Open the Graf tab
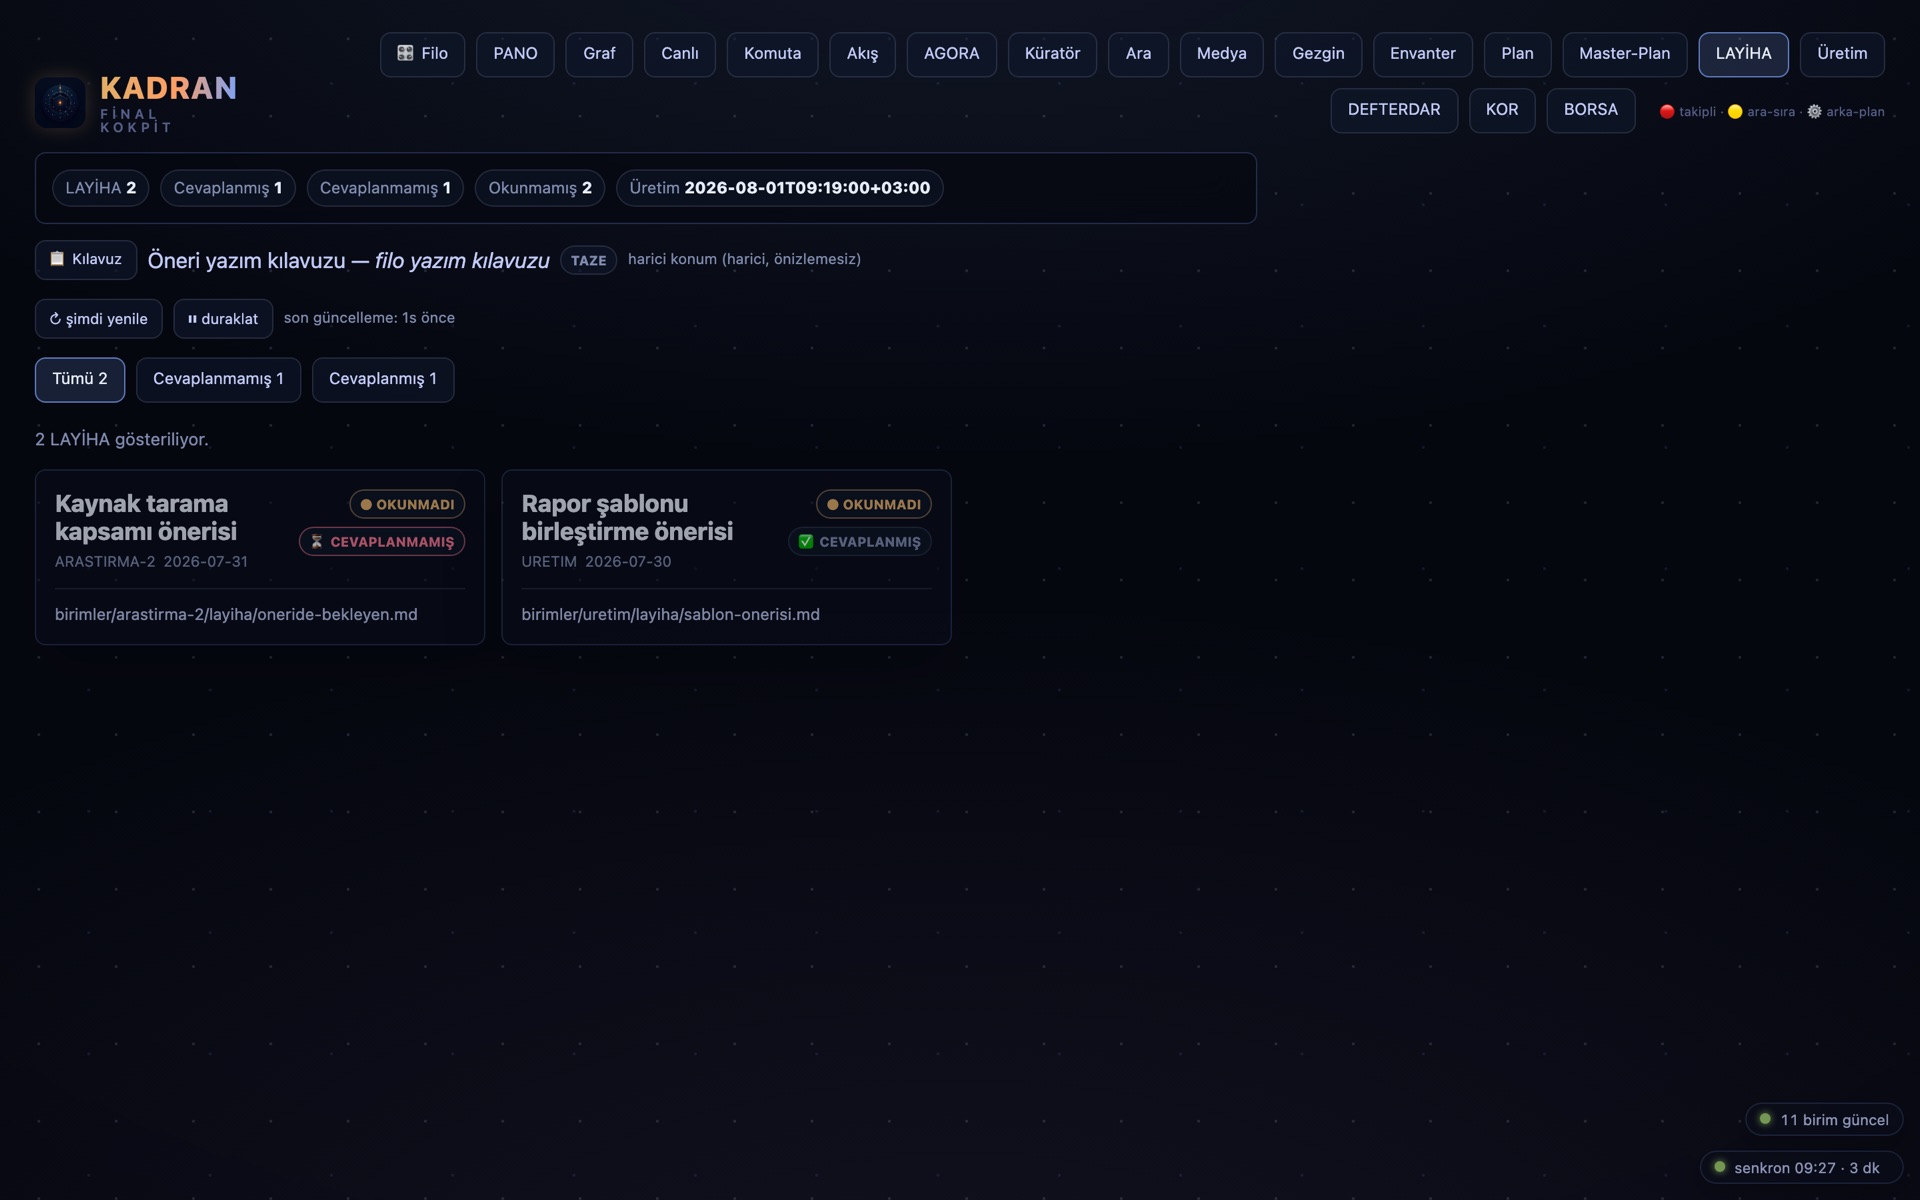The height and width of the screenshot is (1200, 1920). (x=599, y=54)
